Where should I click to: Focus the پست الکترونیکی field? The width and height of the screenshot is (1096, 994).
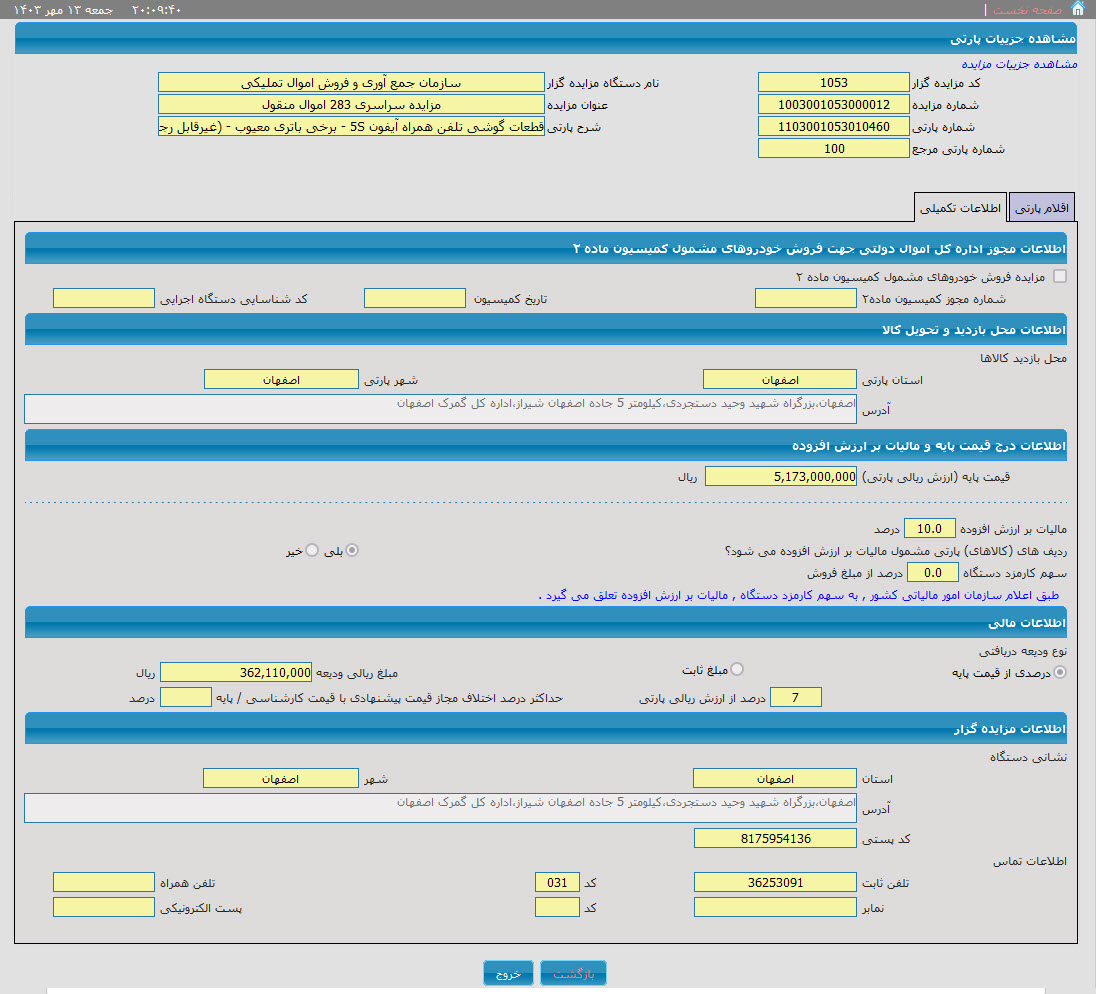(103, 907)
